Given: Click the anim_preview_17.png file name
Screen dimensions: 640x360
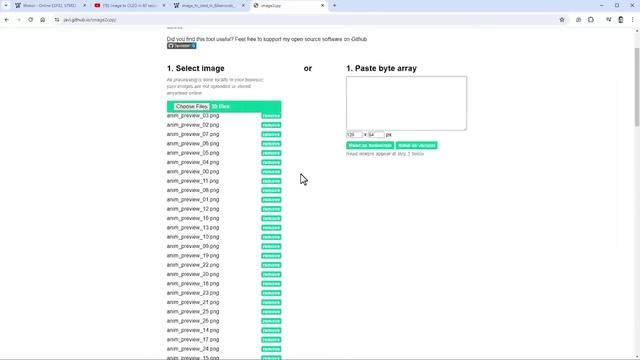Looking at the screenshot, I should tap(193, 340).
